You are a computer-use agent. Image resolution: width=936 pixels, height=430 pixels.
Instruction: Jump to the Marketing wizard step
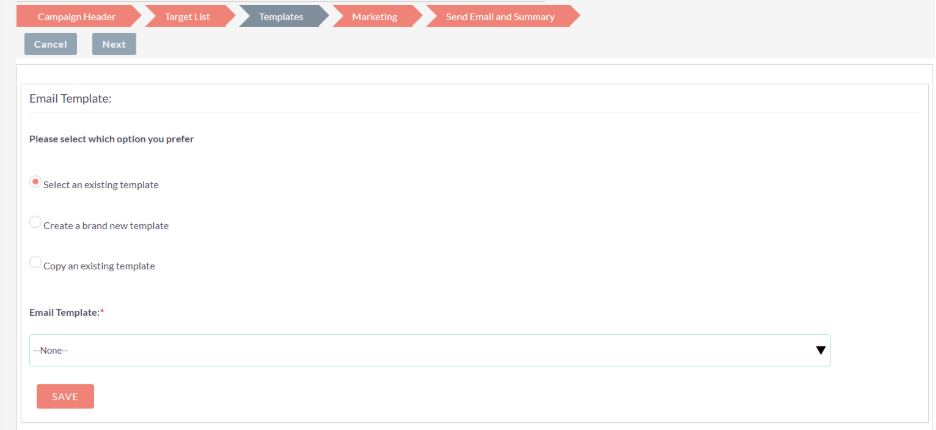point(374,17)
